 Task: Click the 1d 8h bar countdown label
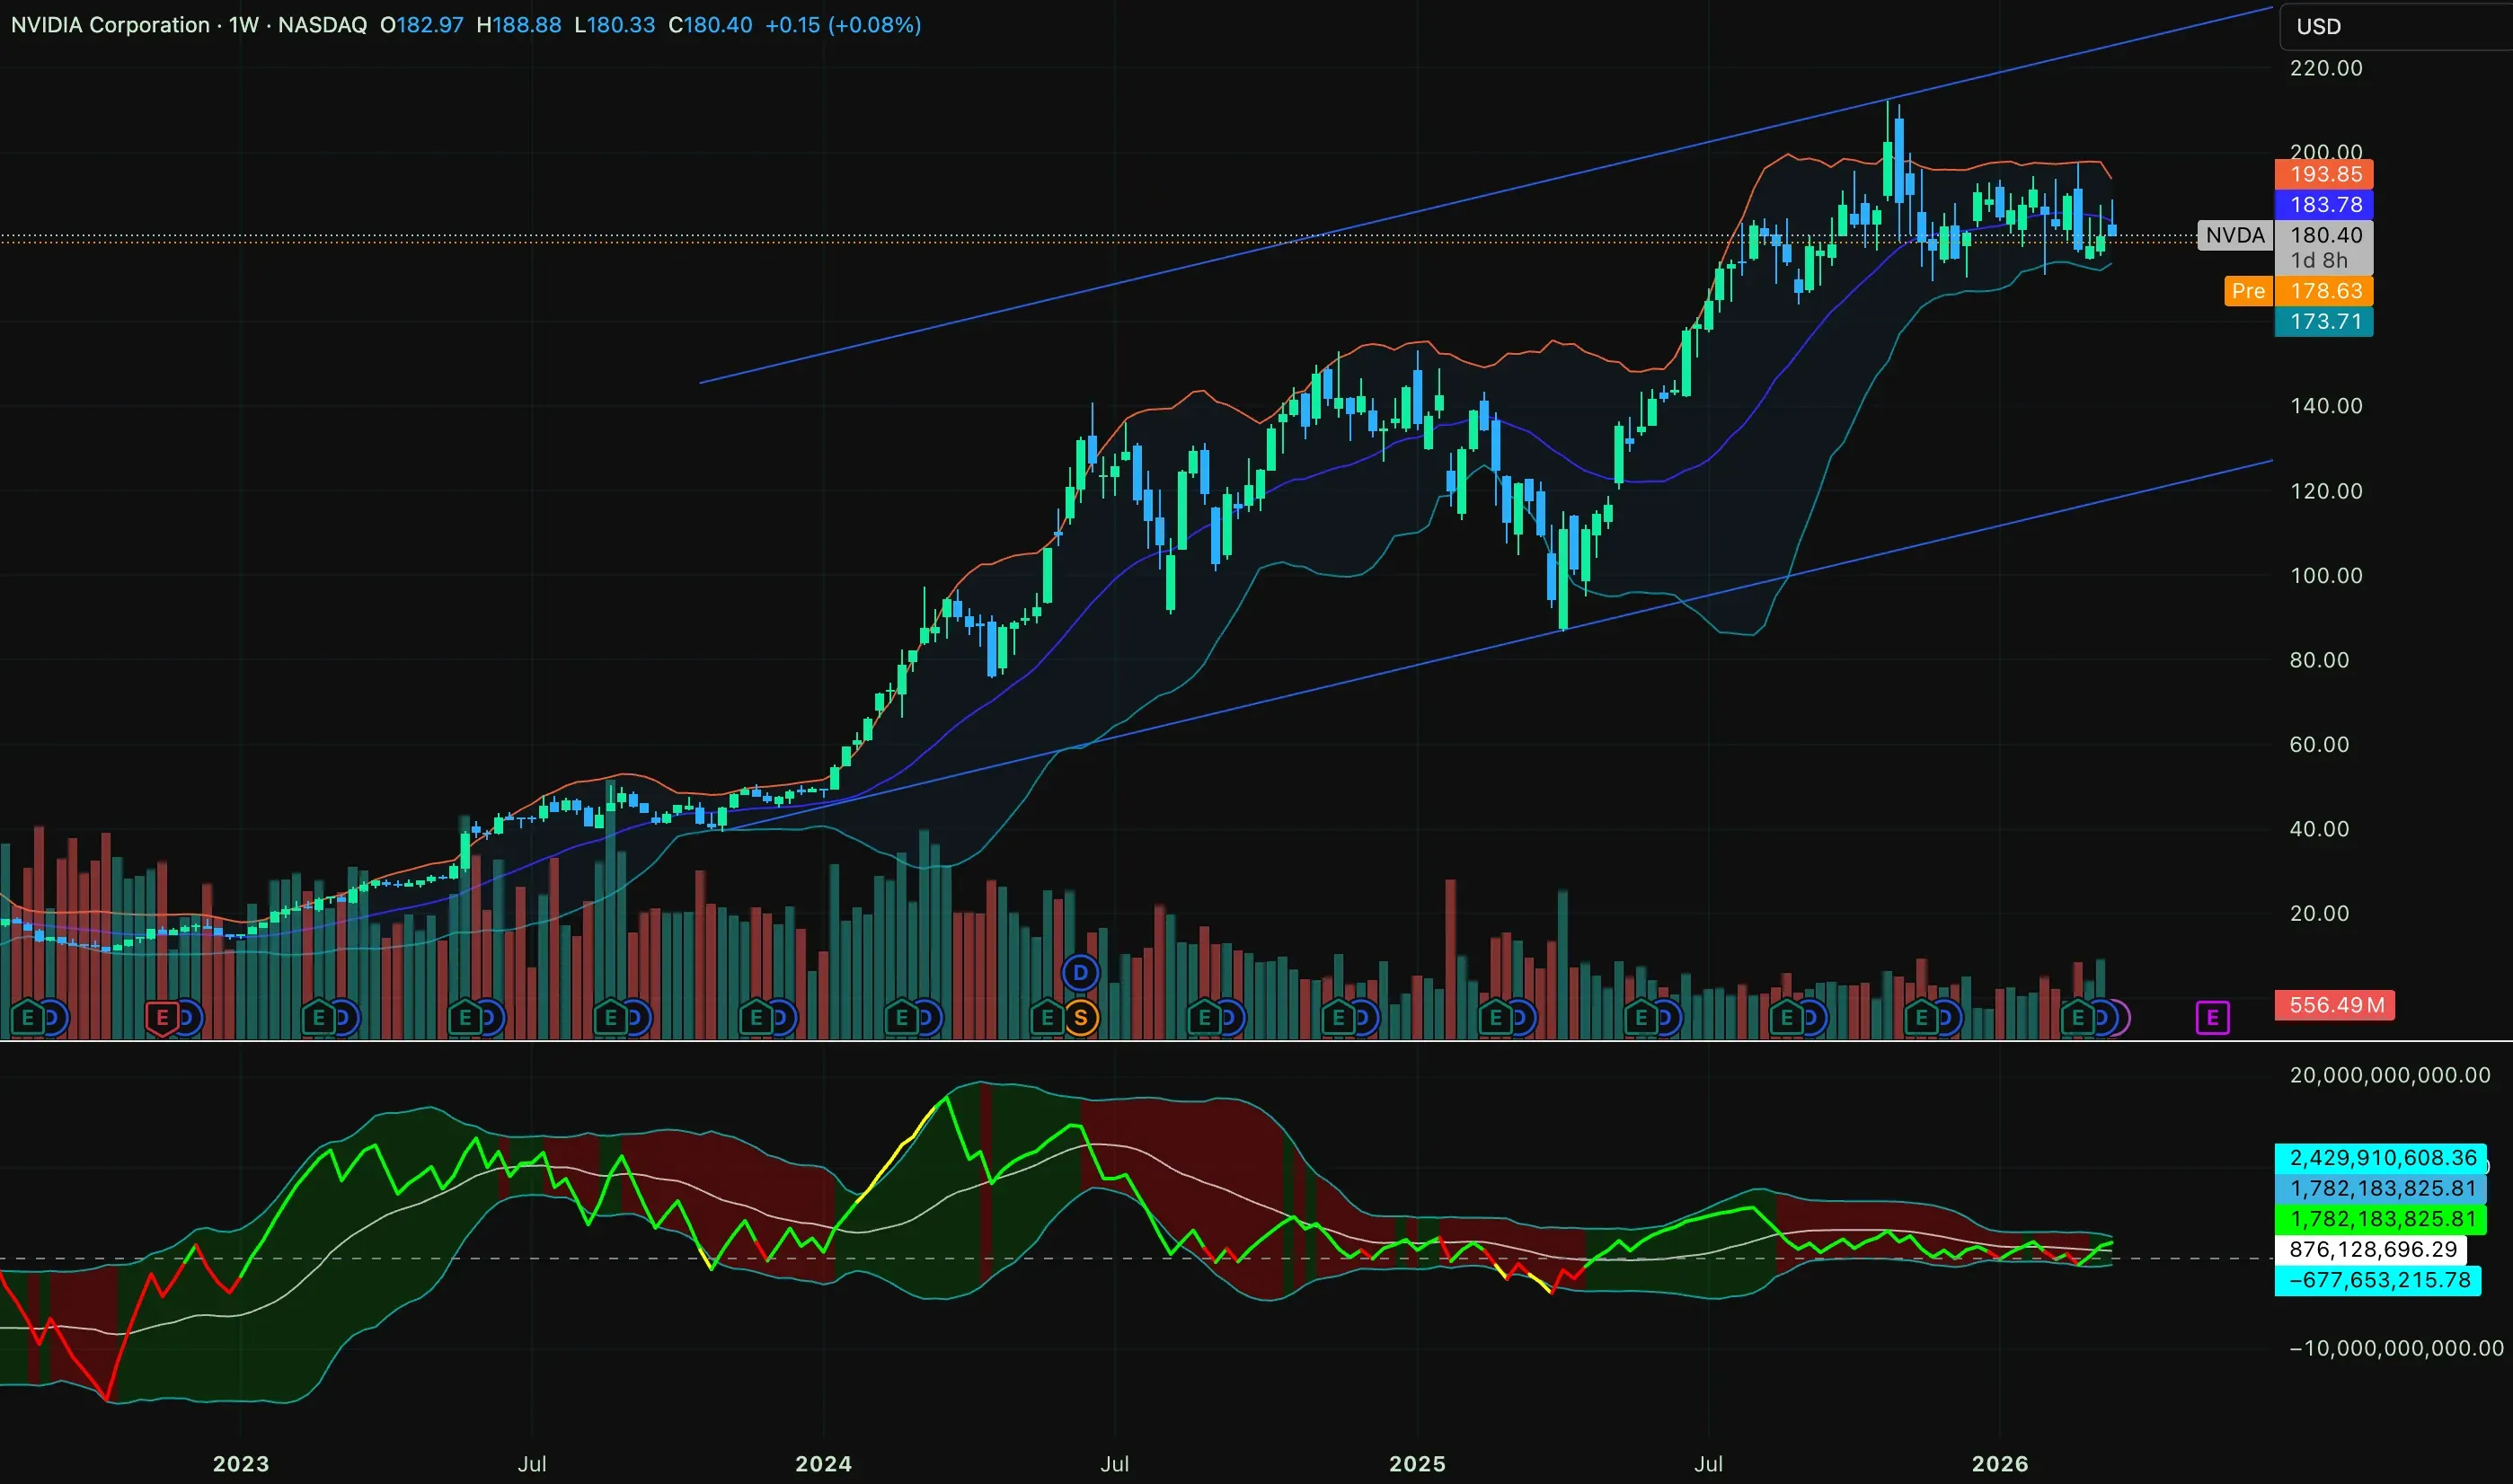(x=2319, y=260)
